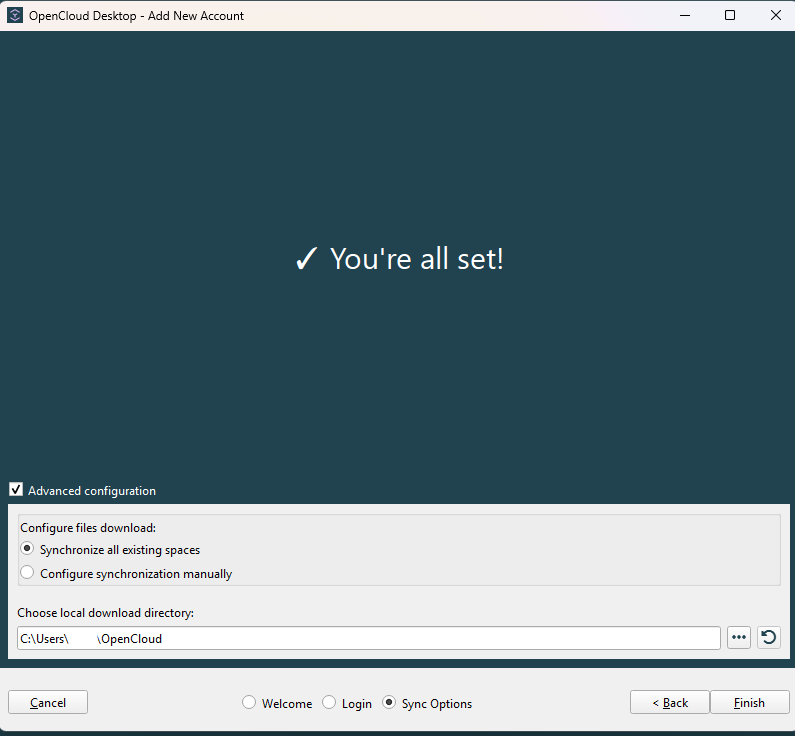The image size is (795, 736).
Task: Maximize the Add New Account window
Action: click(730, 15)
